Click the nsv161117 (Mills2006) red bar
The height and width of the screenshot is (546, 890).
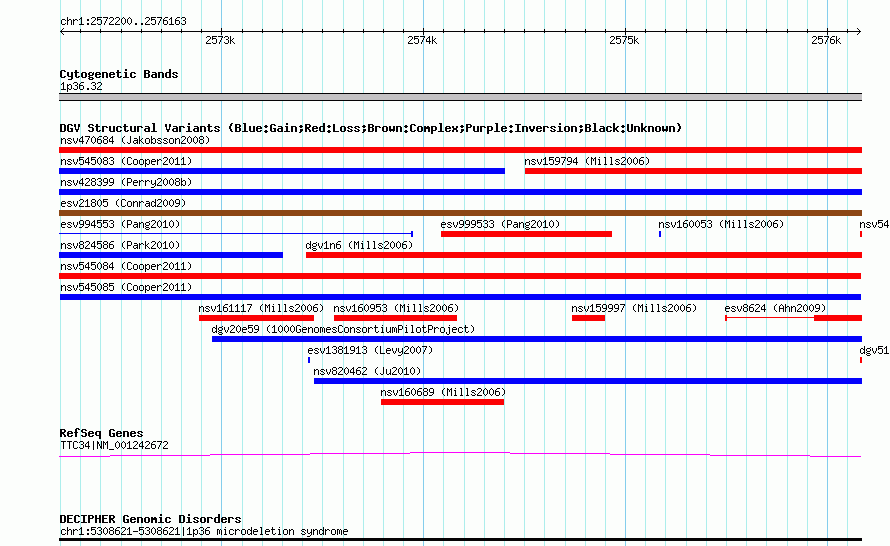pos(257,318)
